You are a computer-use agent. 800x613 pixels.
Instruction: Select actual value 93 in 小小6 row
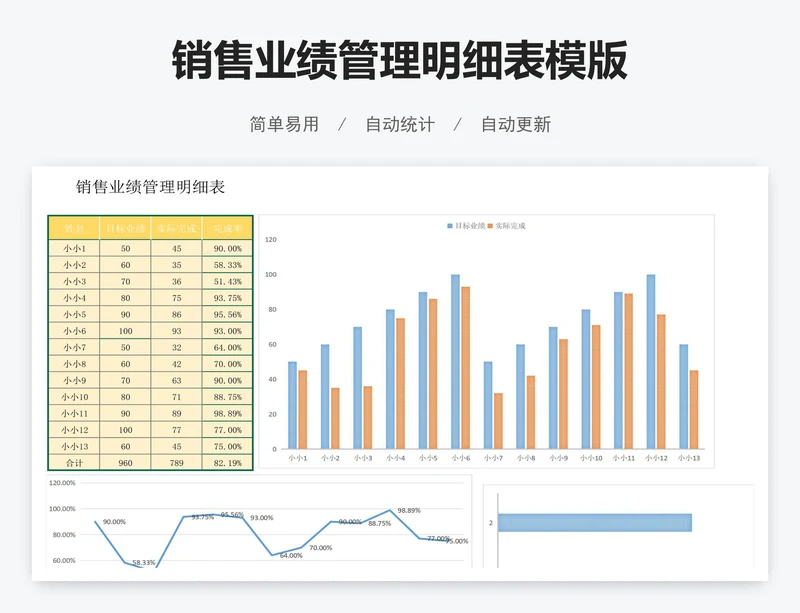[177, 331]
